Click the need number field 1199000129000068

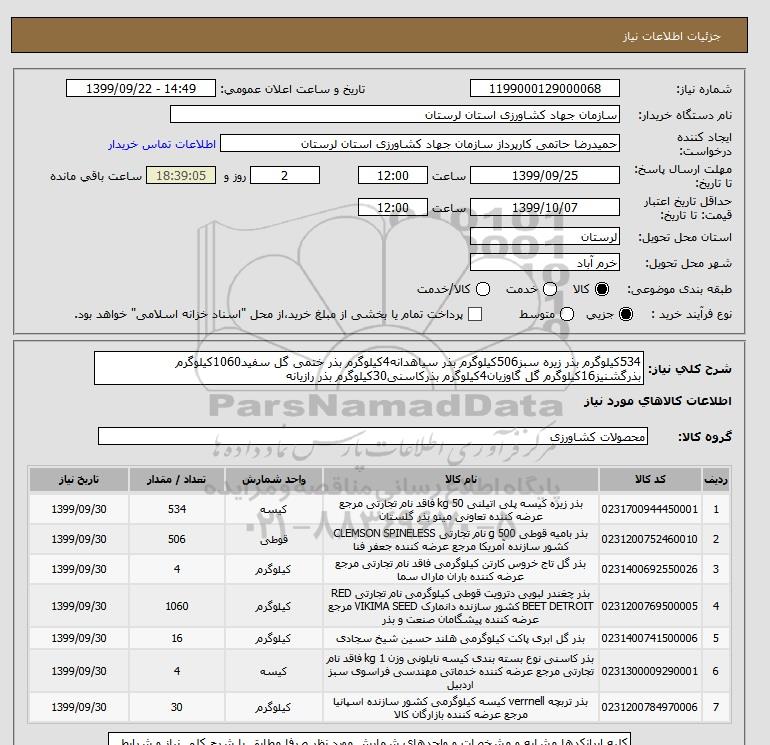click(x=545, y=88)
